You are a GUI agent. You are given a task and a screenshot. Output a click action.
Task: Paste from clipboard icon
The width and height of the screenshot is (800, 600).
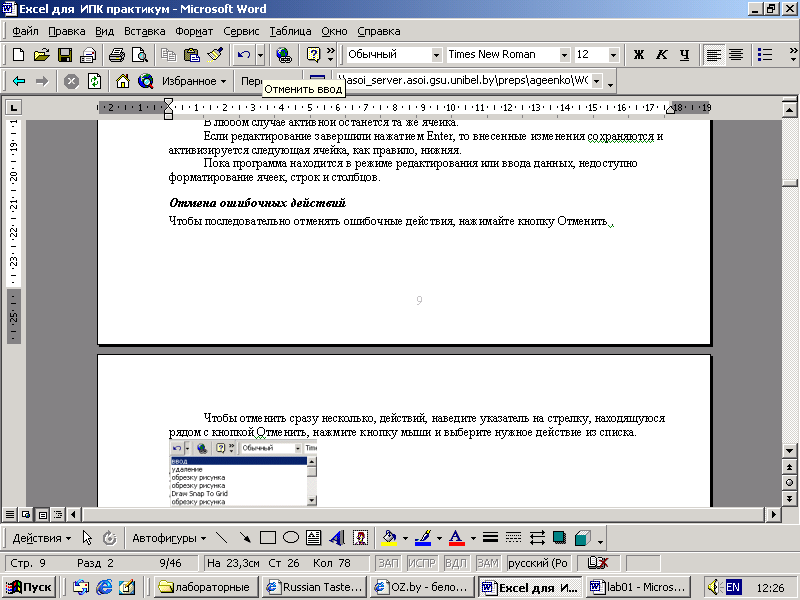[x=192, y=55]
